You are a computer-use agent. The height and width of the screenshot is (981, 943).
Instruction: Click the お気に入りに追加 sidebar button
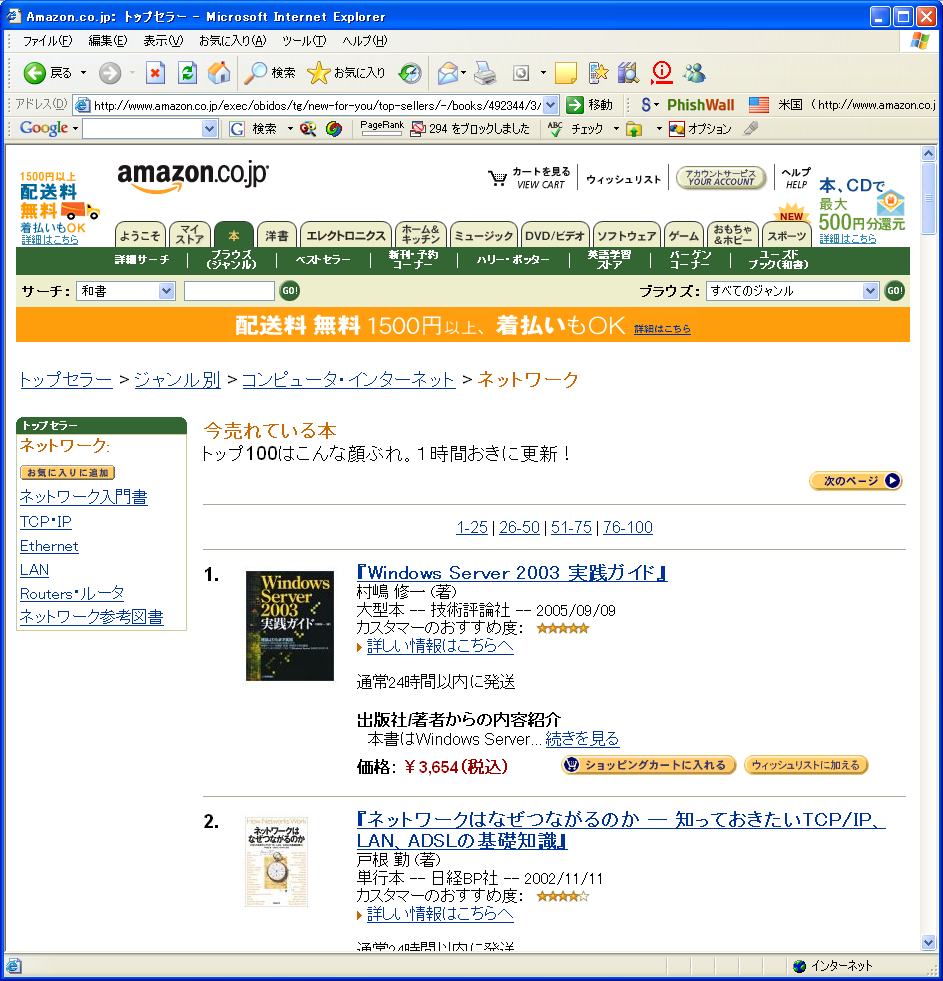pyautogui.click(x=68, y=472)
